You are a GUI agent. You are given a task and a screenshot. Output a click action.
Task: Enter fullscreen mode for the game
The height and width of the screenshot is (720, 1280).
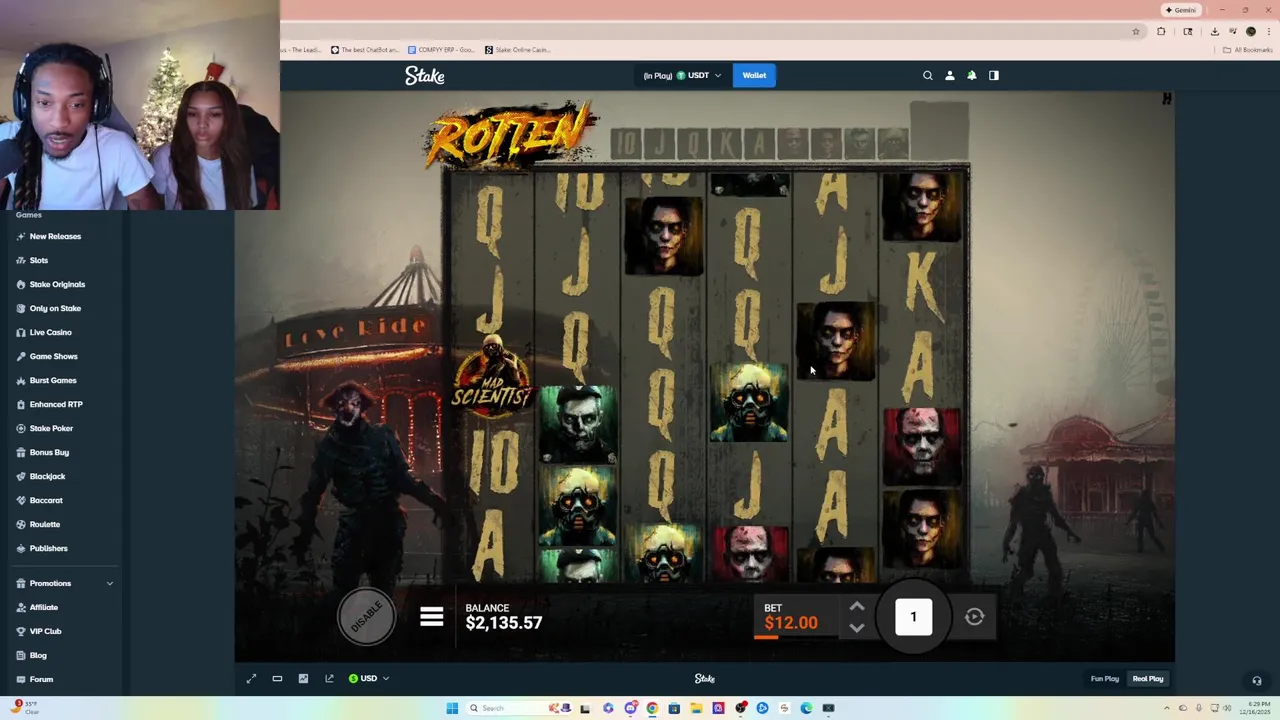pyautogui.click(x=251, y=679)
